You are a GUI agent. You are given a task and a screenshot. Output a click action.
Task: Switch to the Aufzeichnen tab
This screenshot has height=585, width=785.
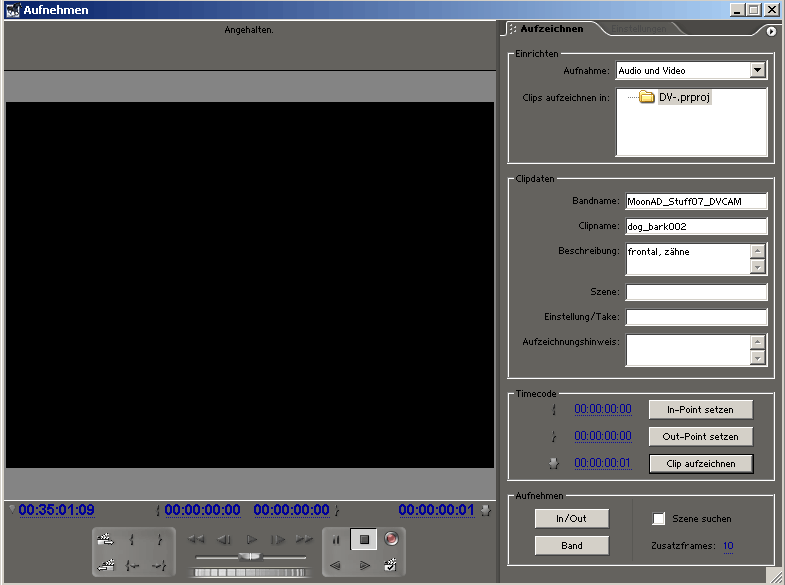coord(551,29)
